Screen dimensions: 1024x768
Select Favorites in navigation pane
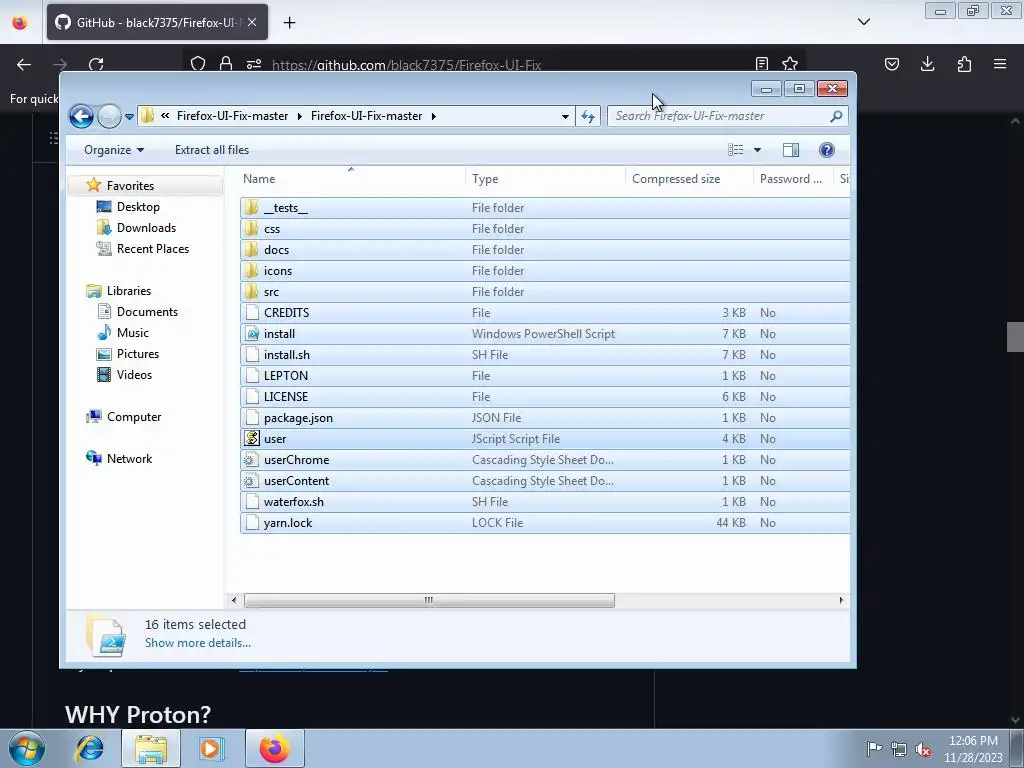[x=130, y=185]
